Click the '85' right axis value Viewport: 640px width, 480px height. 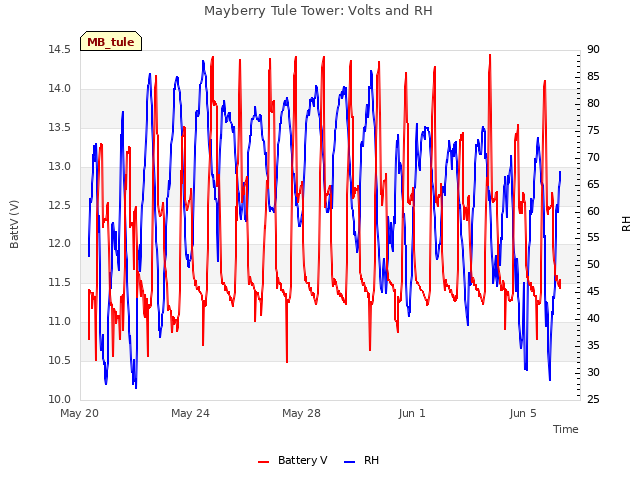pyautogui.click(x=593, y=77)
